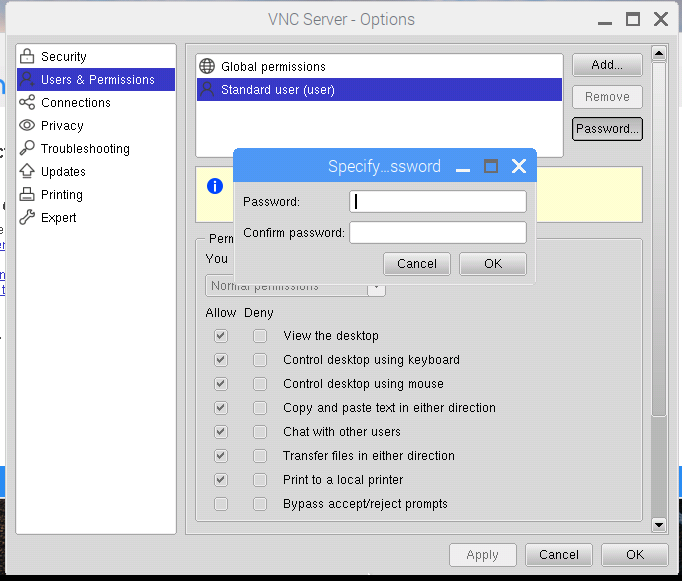This screenshot has height=581, width=682.
Task: Click the Expert wrench icon
Action: (27, 218)
